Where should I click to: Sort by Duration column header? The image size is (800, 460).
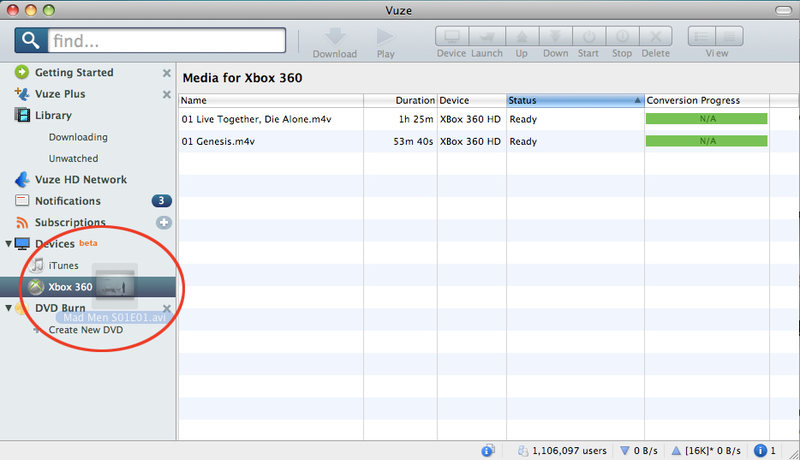tap(401, 100)
